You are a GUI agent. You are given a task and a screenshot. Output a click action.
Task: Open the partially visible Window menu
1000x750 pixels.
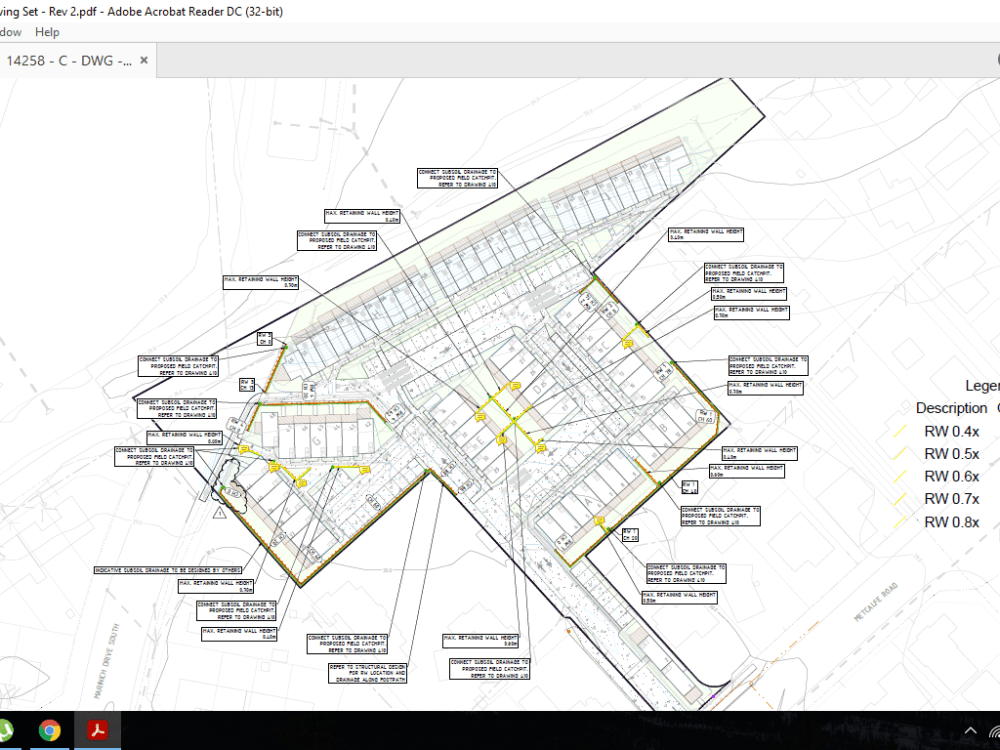click(10, 32)
